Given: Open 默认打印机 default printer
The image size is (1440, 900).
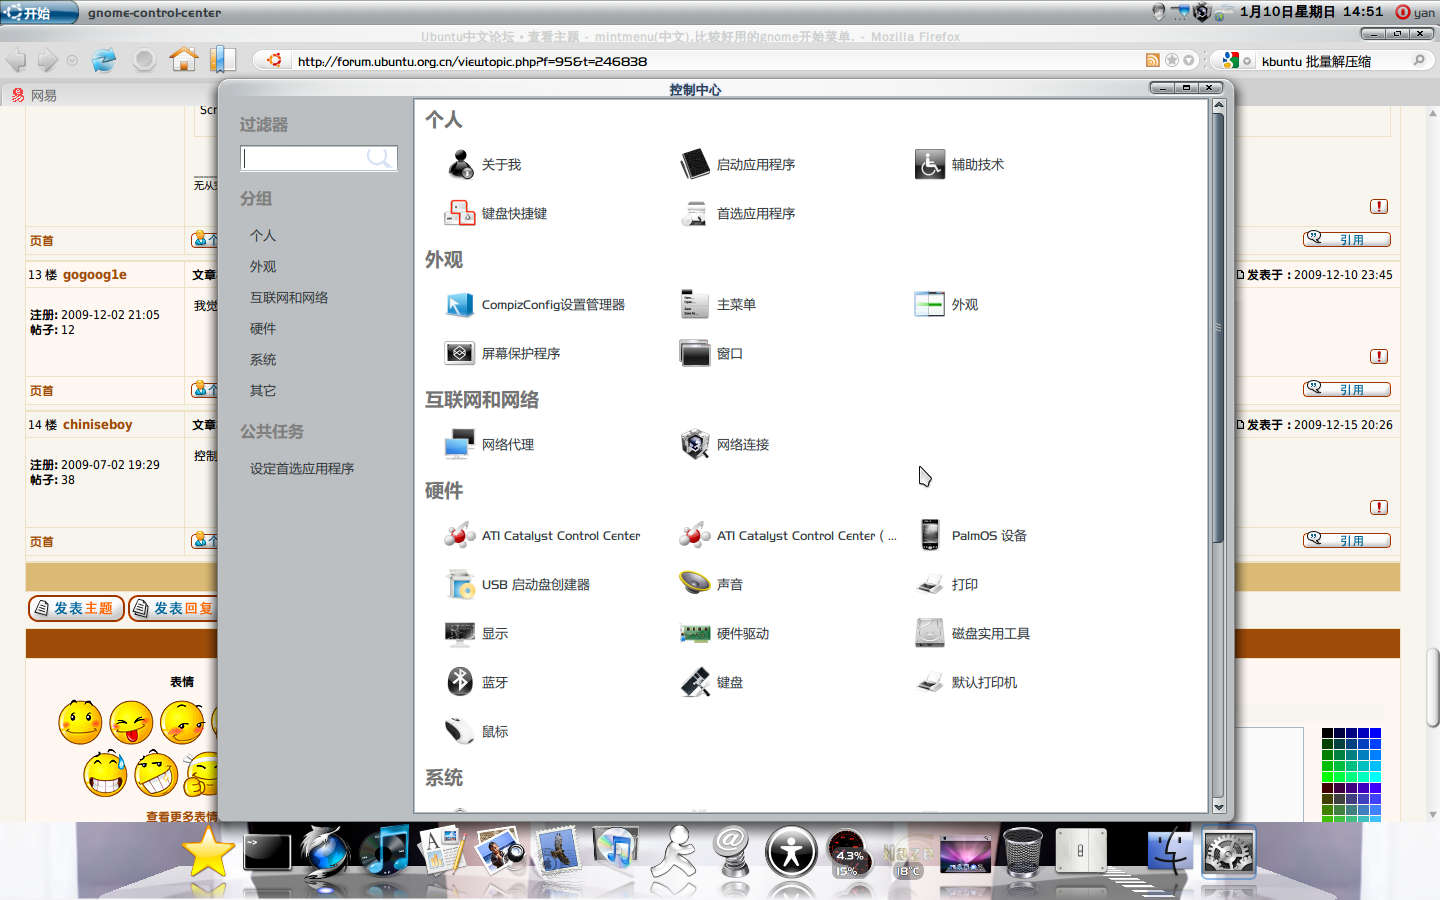Looking at the screenshot, I should tap(966, 682).
